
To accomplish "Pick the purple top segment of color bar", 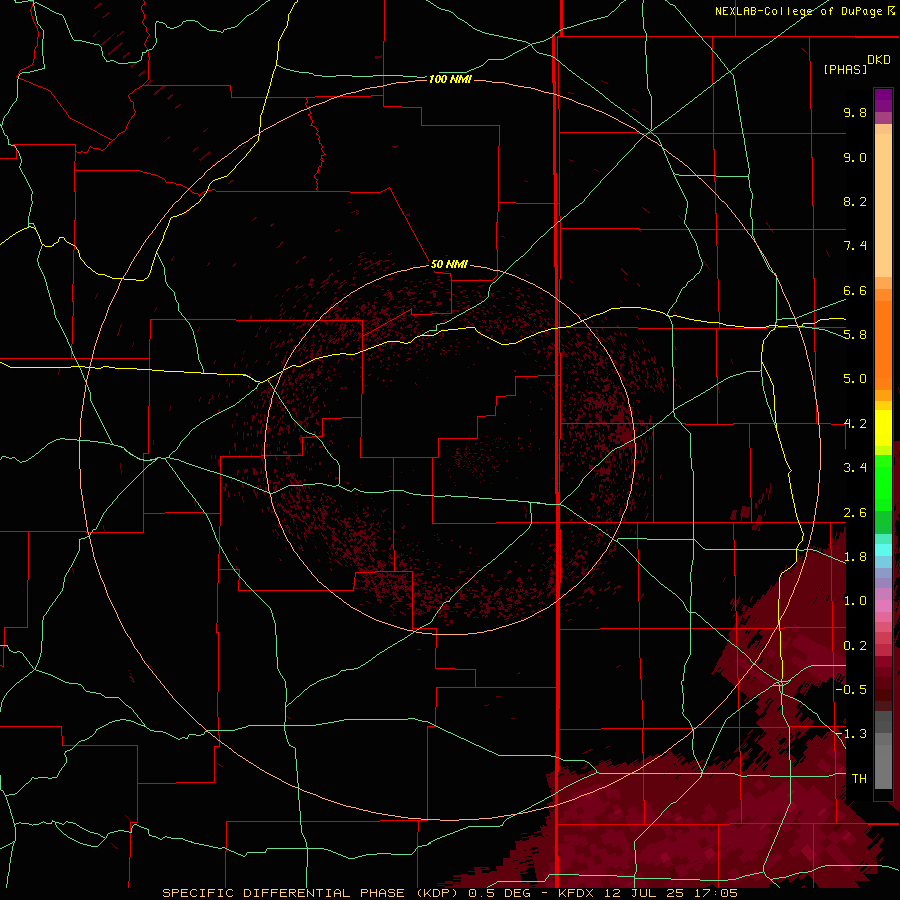I will (x=883, y=100).
